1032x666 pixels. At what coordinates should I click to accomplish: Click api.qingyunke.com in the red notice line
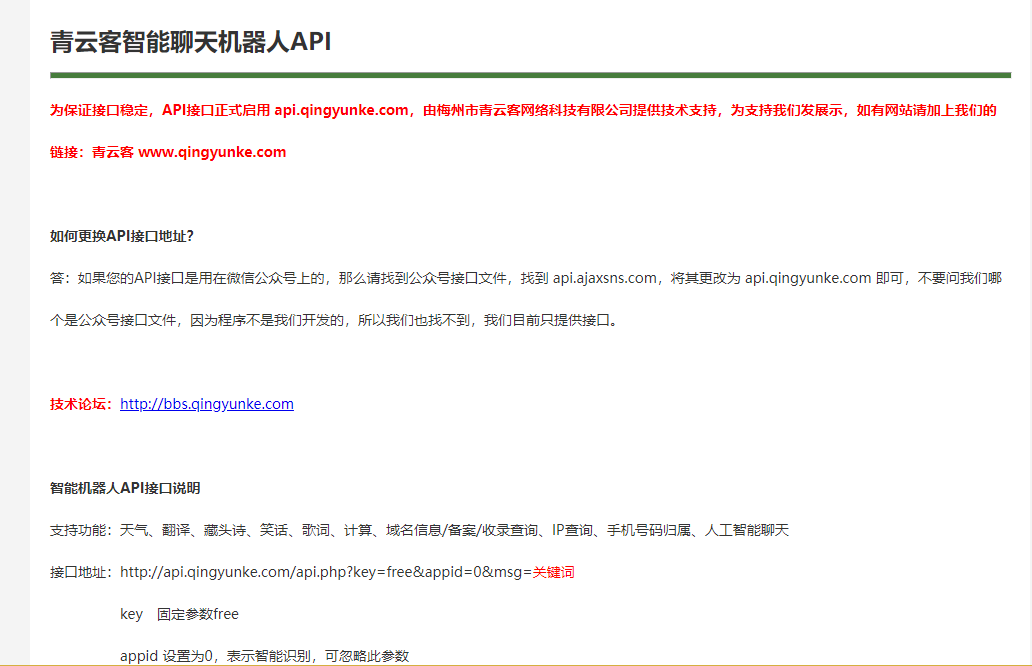pyautogui.click(x=341, y=111)
